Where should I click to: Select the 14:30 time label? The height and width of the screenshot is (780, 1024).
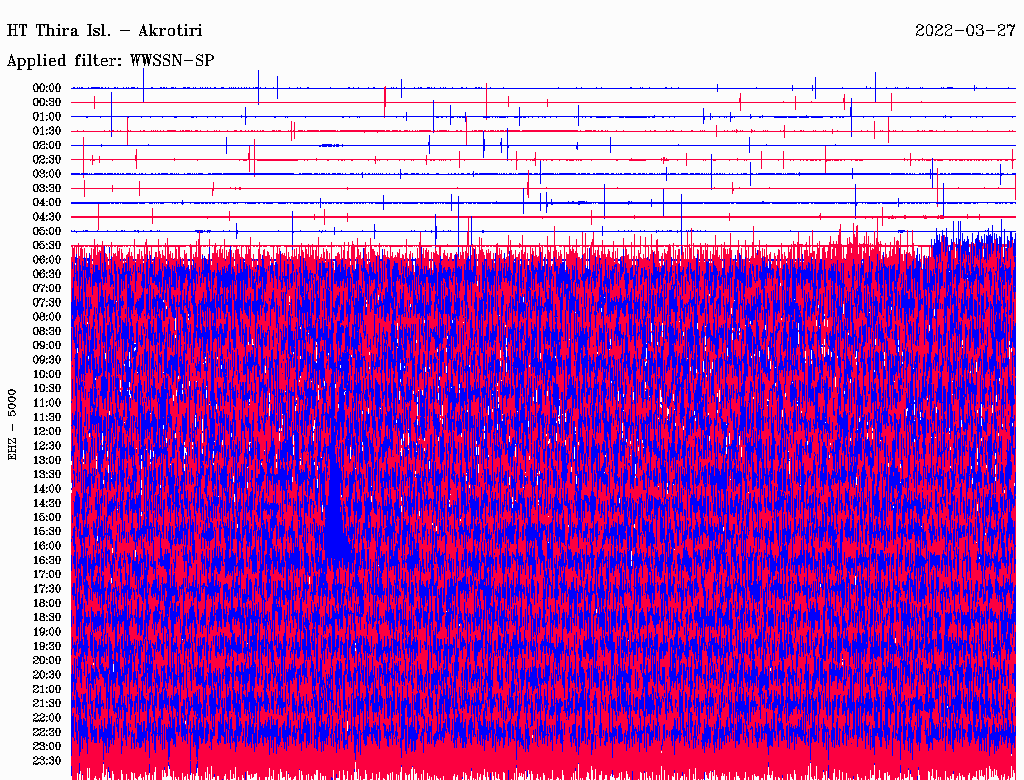tap(47, 504)
